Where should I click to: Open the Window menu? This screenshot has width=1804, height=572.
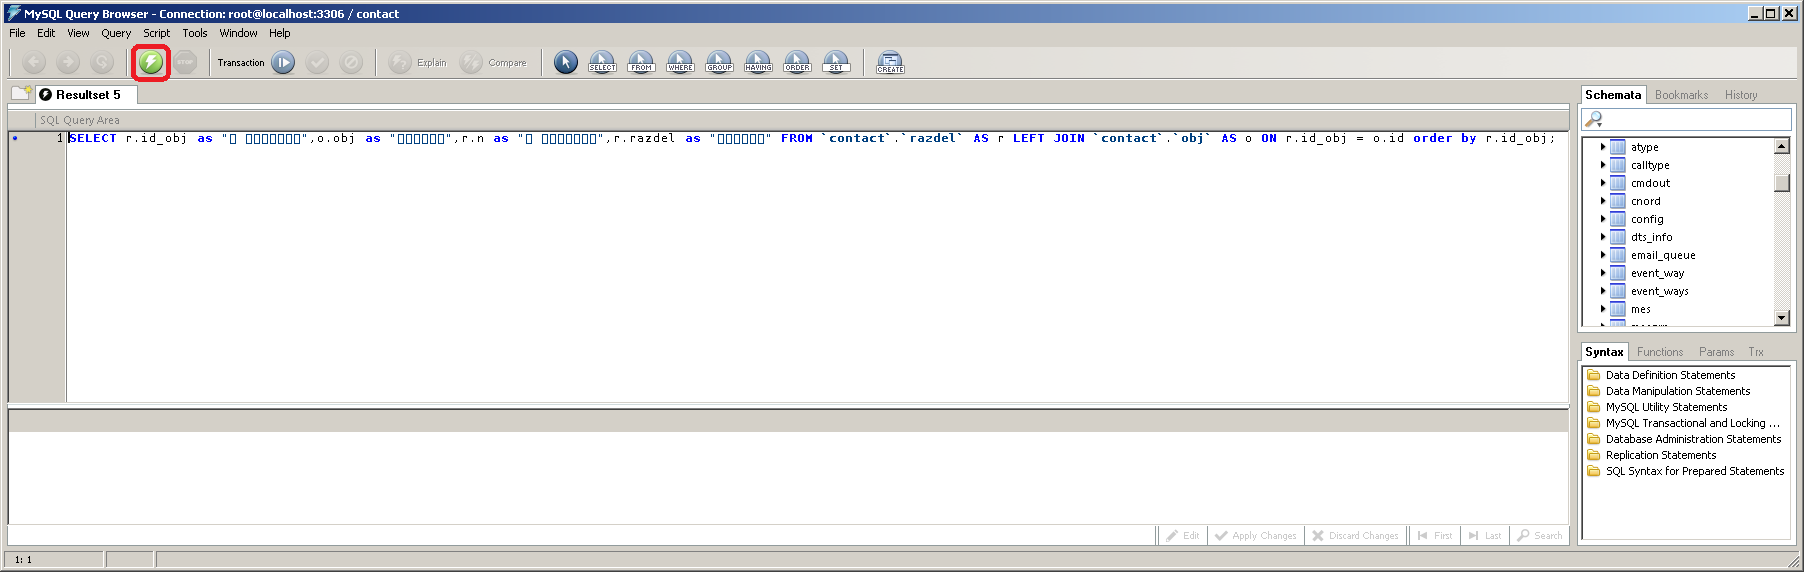[238, 33]
